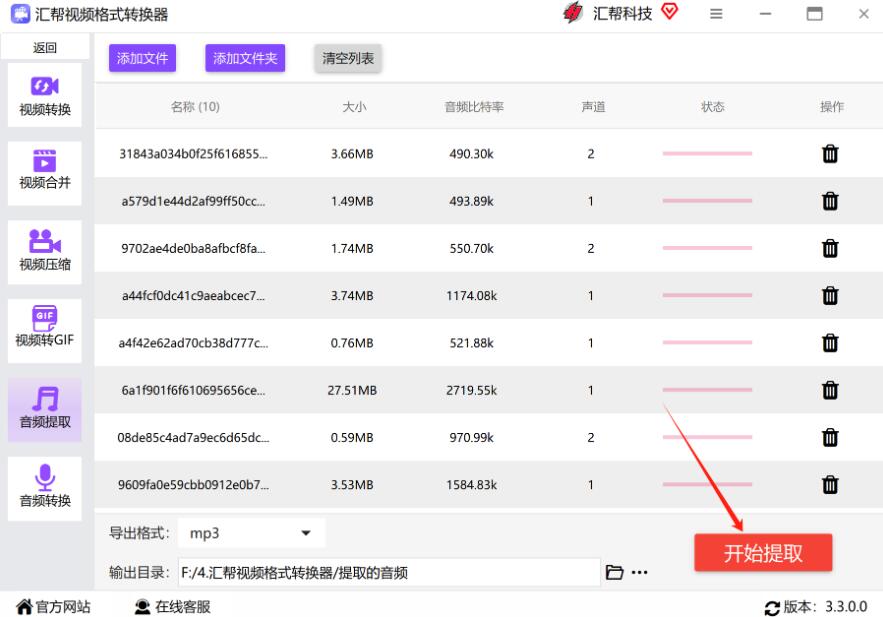
Task: Click trash icon for 6a1f901f6f610695656ce
Action: click(x=830, y=390)
